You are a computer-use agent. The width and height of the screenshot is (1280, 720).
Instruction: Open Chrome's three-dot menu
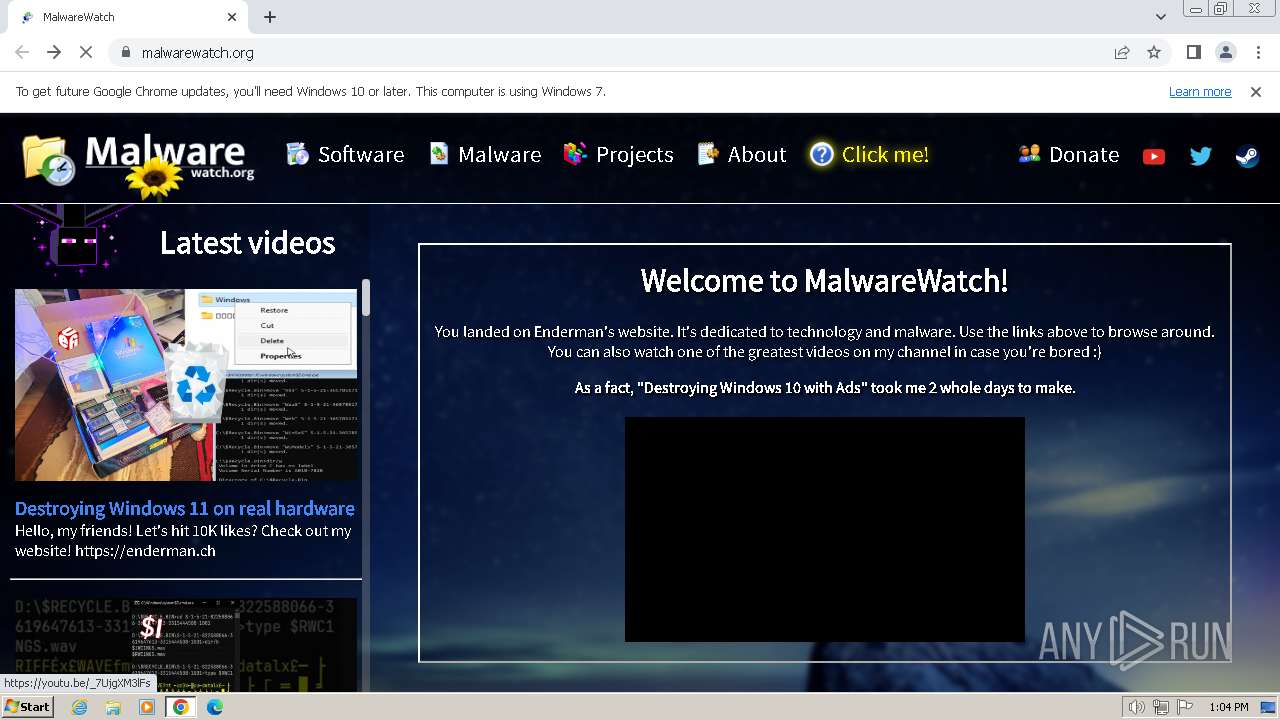(1258, 52)
